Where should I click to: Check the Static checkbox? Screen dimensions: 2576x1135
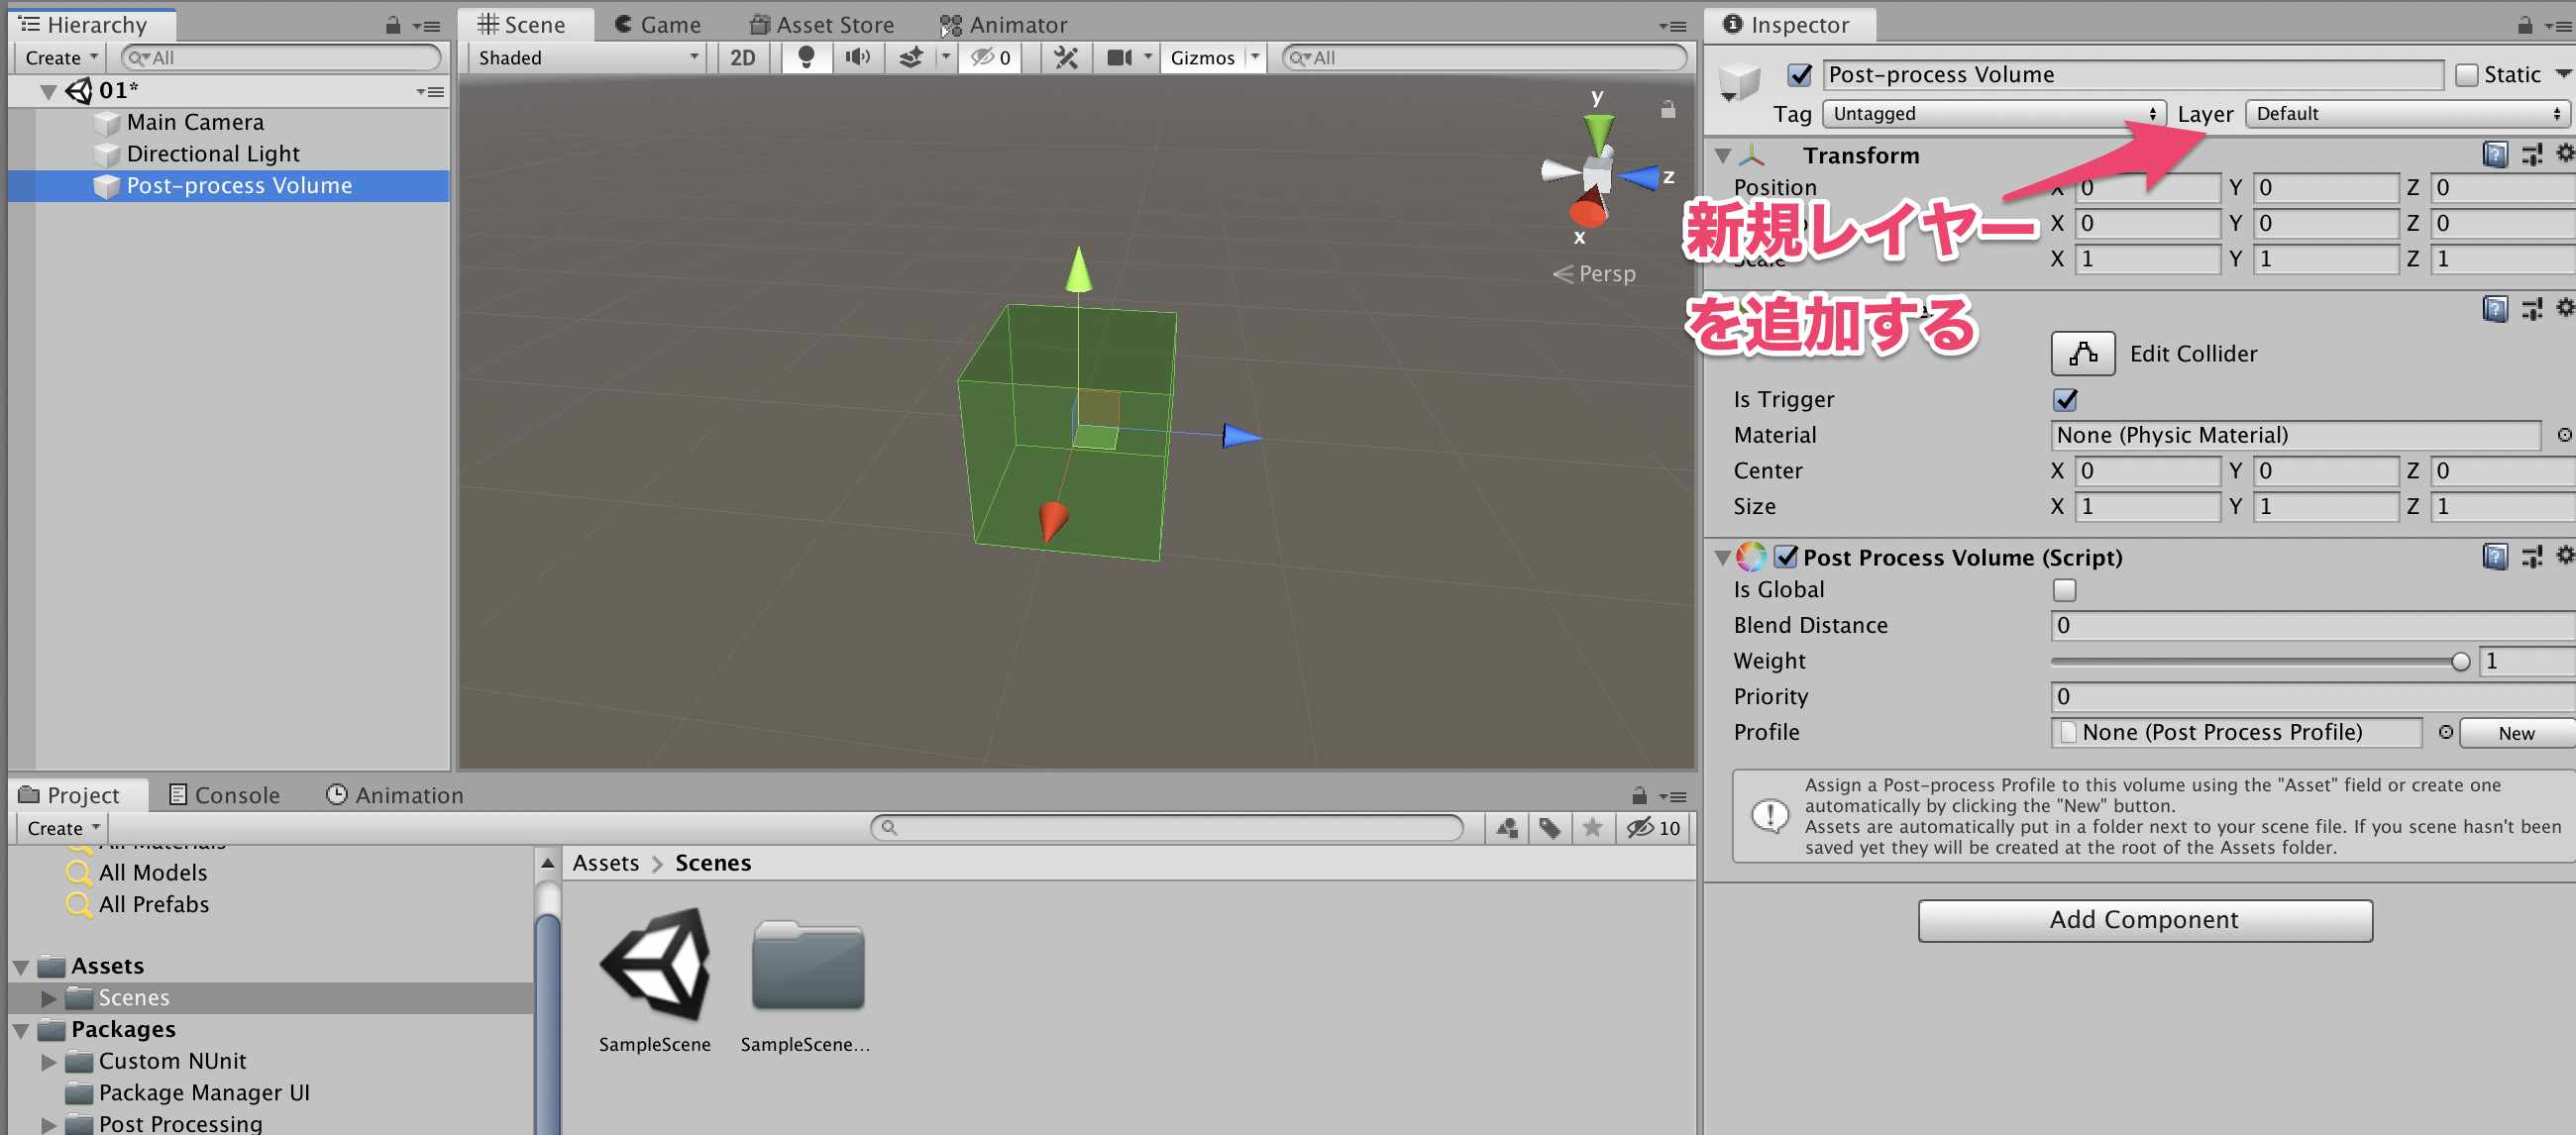(2466, 75)
